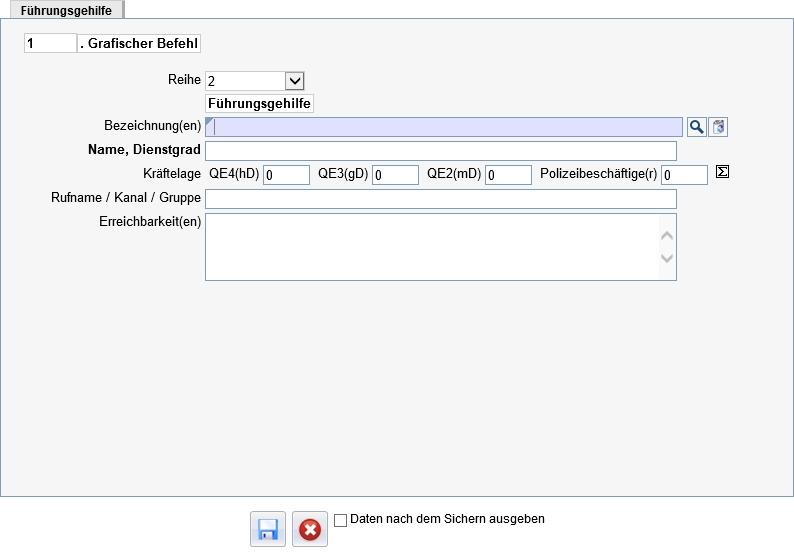Switch to the Führungsgehilfe tab
The height and width of the screenshot is (559, 794).
point(66,10)
